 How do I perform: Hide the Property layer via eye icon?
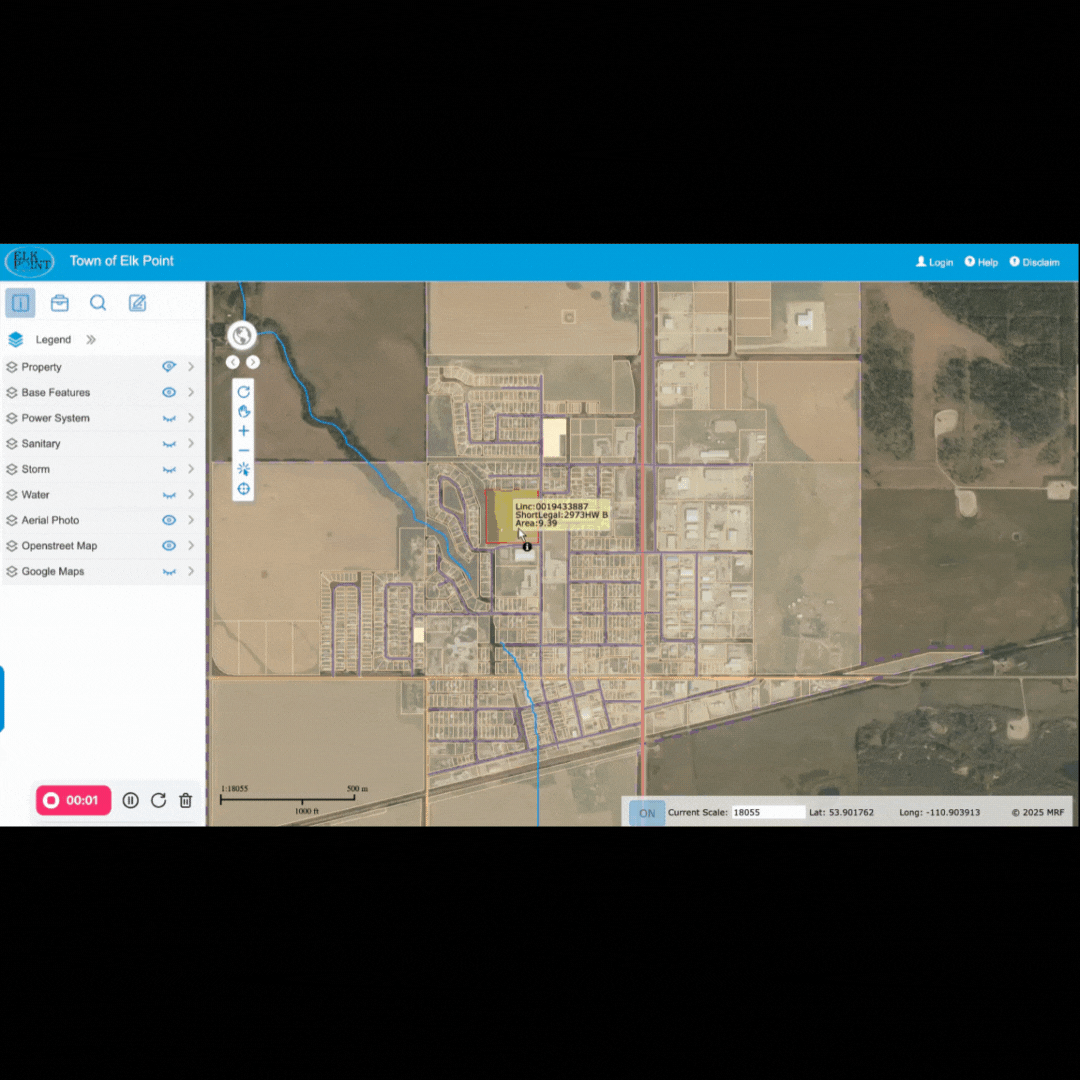[x=169, y=367]
